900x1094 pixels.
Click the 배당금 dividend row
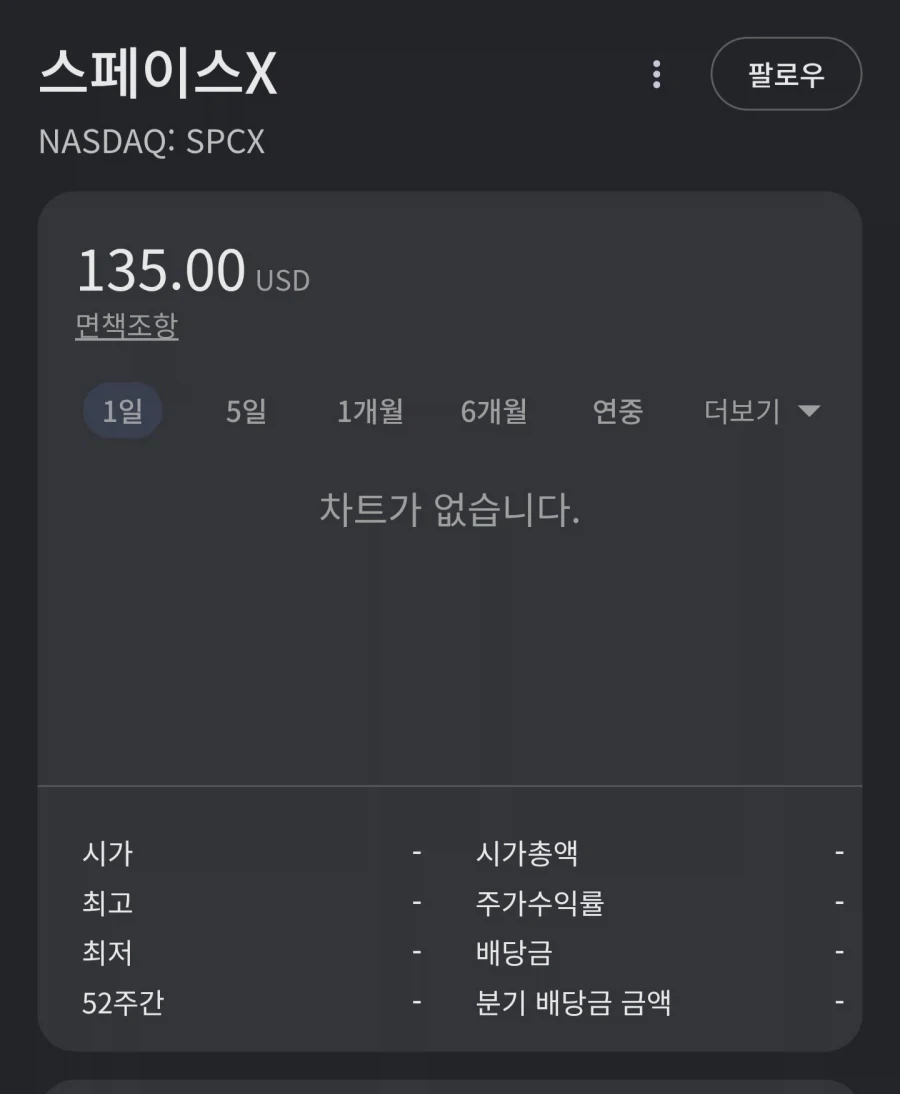pos(660,952)
